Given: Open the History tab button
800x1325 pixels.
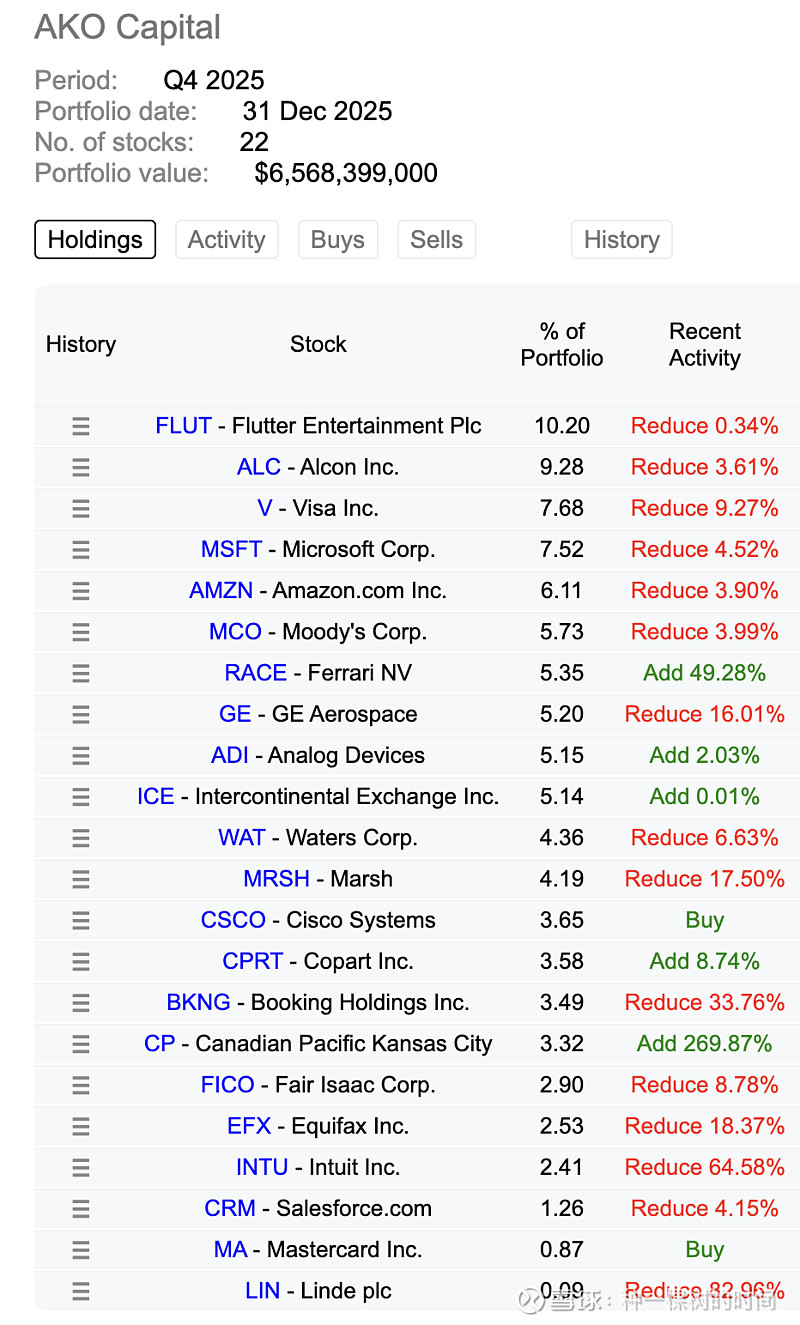Looking at the screenshot, I should click(621, 240).
